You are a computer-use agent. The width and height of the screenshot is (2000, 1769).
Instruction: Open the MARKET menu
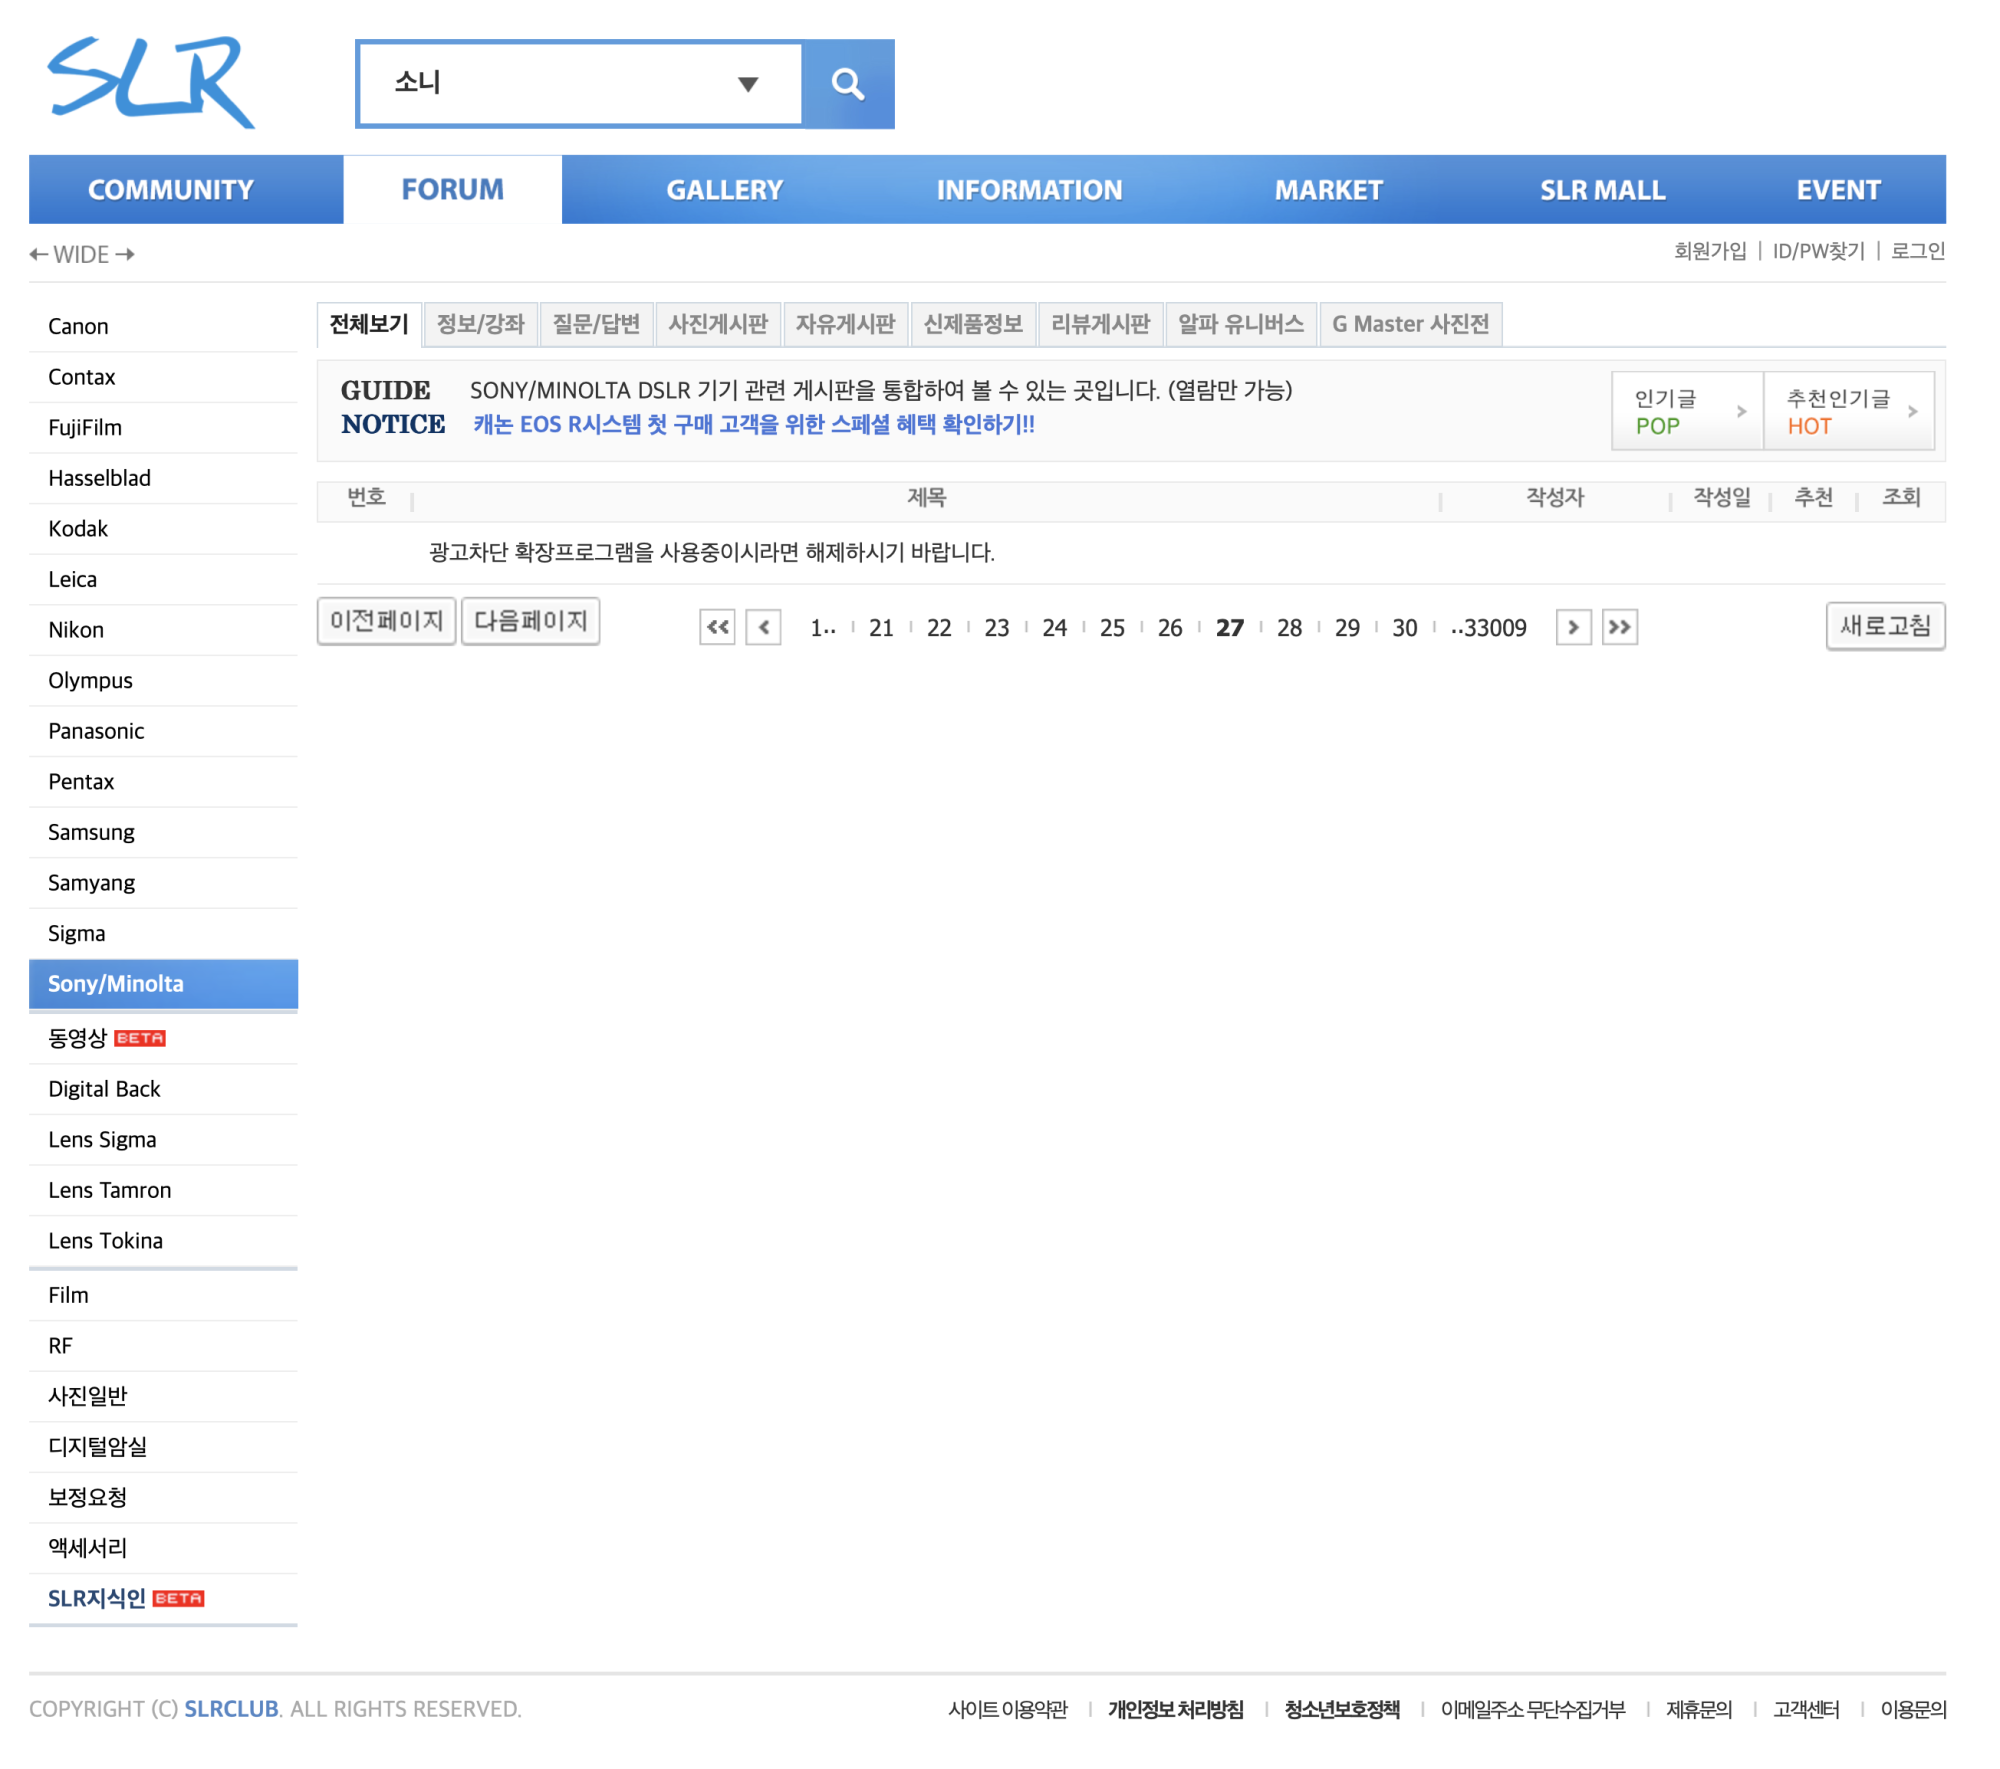1328,188
